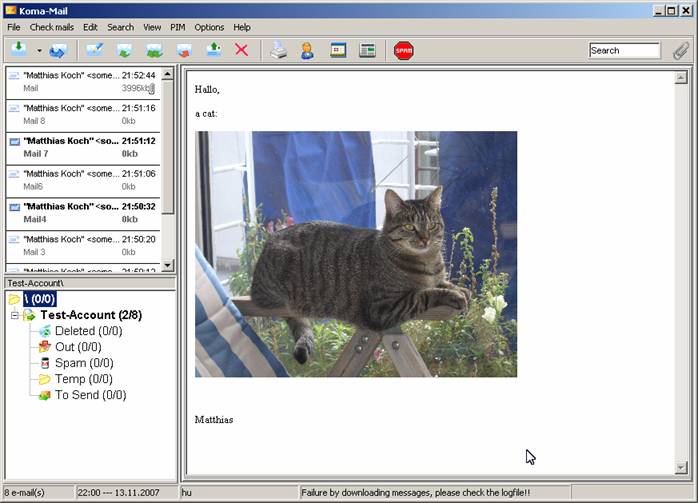Click the download mails toolbar icon

pos(19,50)
